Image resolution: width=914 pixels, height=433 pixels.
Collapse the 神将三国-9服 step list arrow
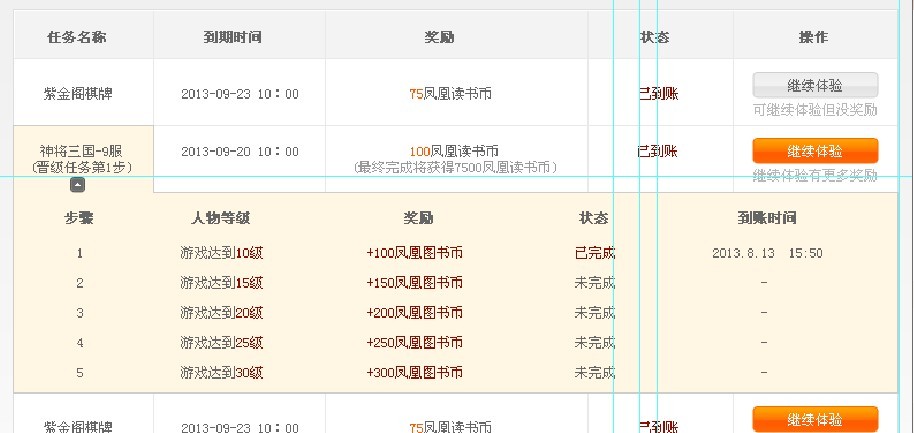78,185
